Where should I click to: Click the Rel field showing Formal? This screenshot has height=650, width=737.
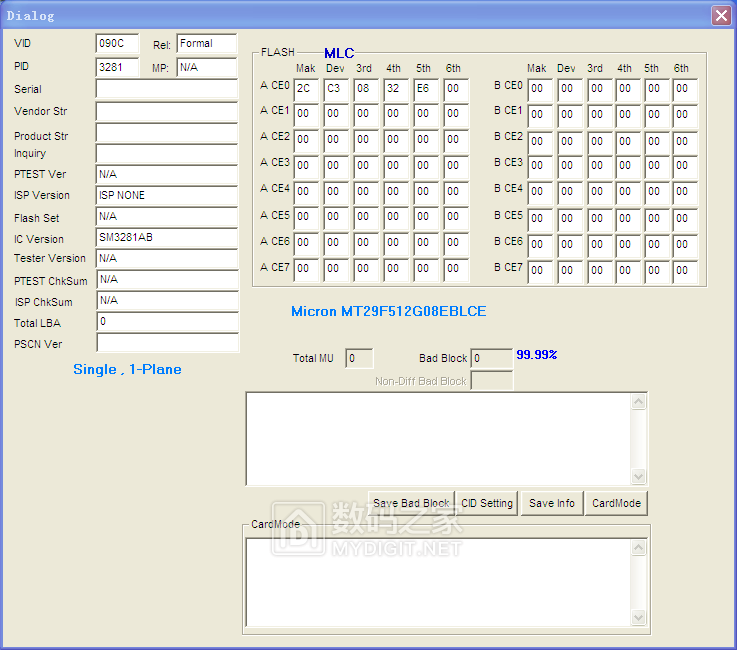[206, 44]
